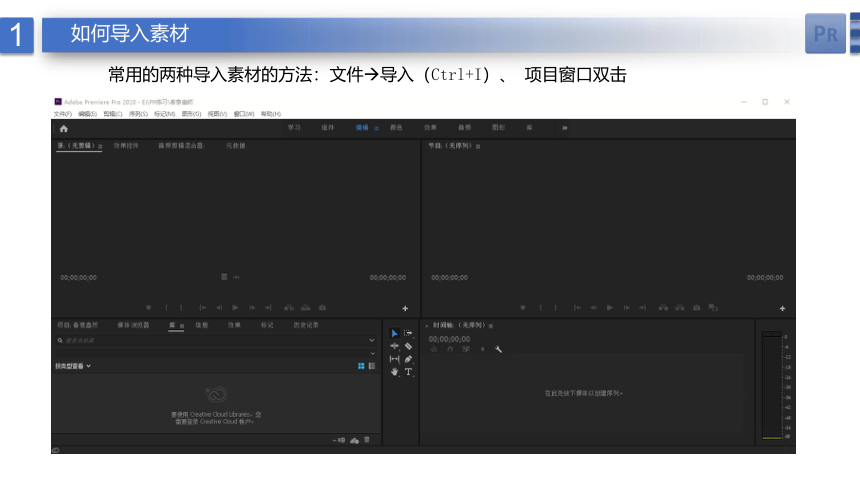Open the library selector dropdown below search
The width and height of the screenshot is (860, 484).
tap(372, 353)
